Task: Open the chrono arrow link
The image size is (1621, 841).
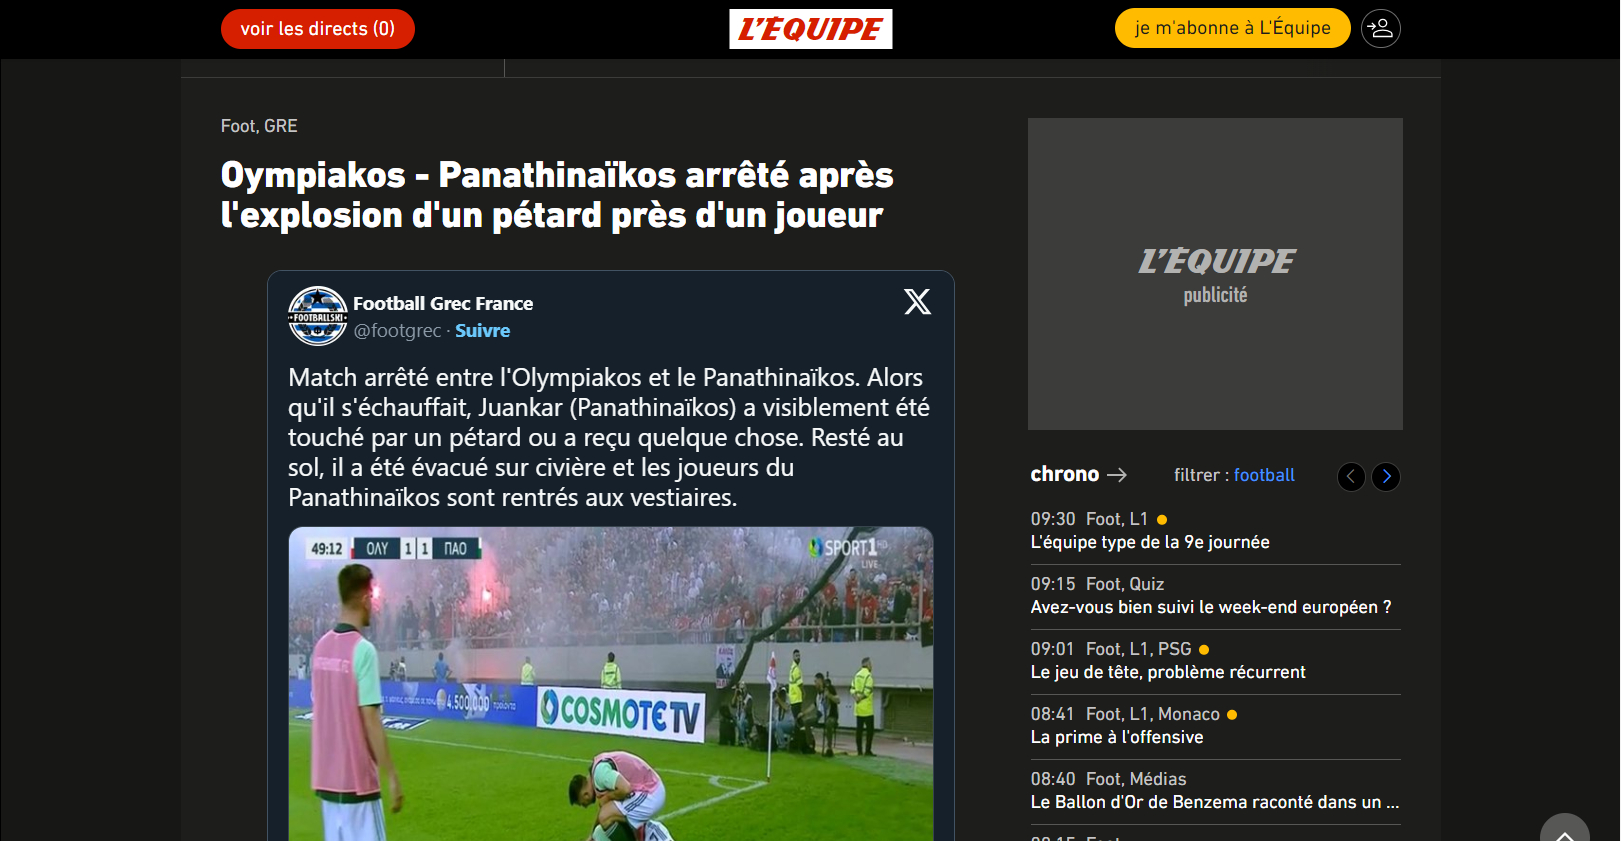Action: pyautogui.click(x=1078, y=474)
